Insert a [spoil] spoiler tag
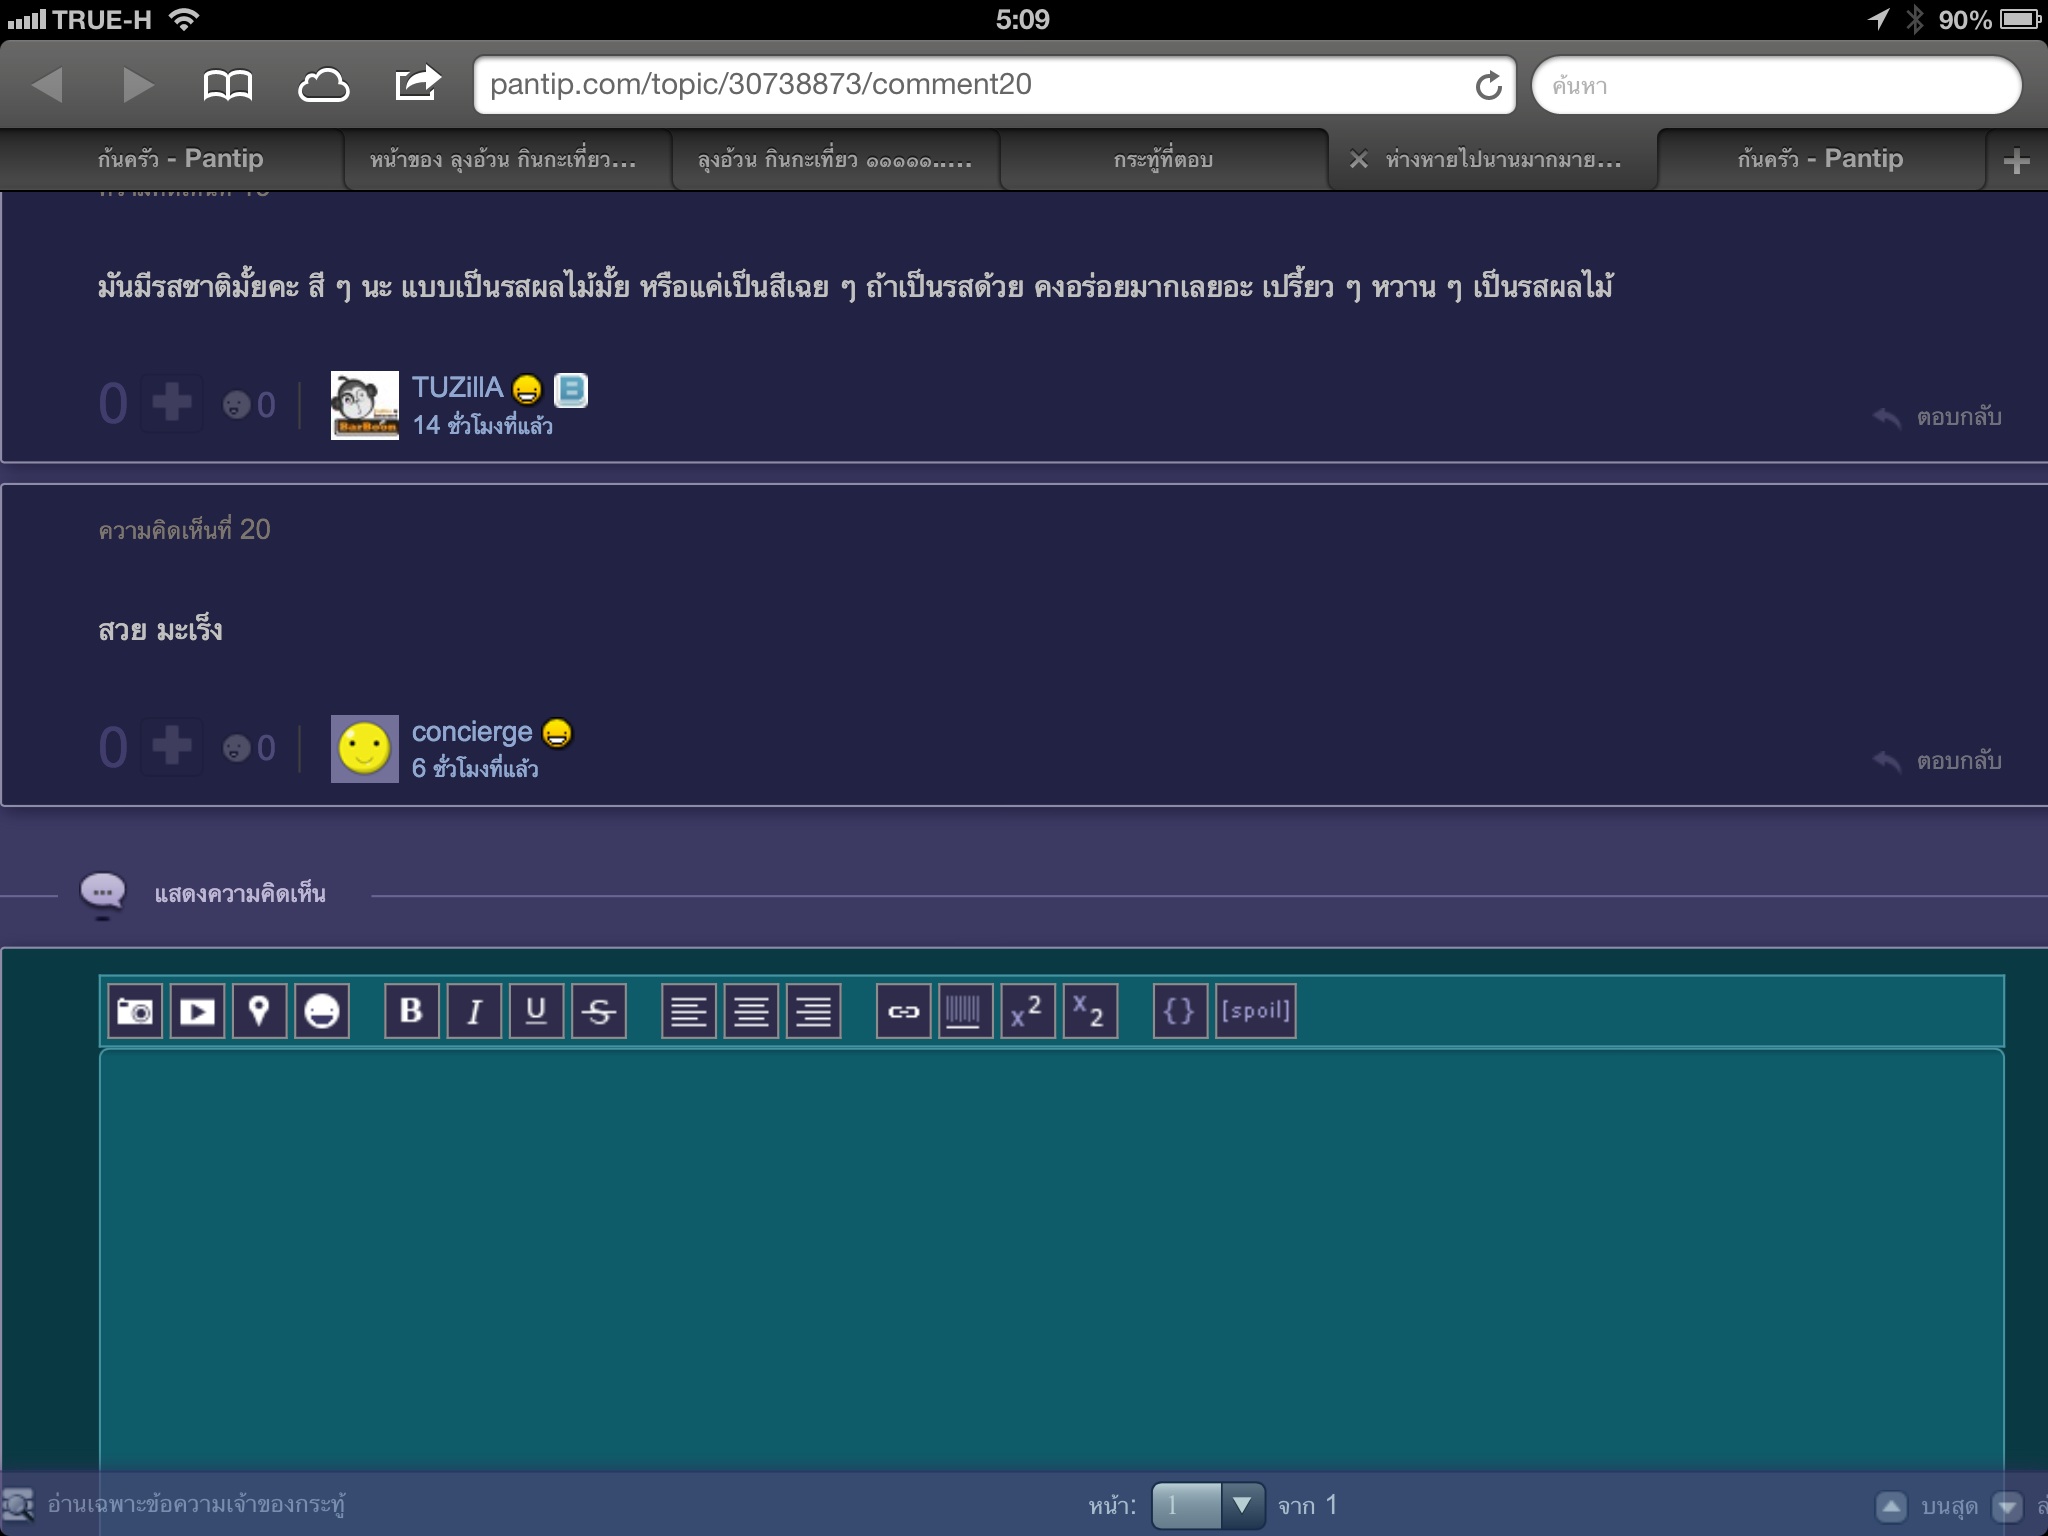Screen dimensions: 2048x1536 pyautogui.click(x=1255, y=1011)
